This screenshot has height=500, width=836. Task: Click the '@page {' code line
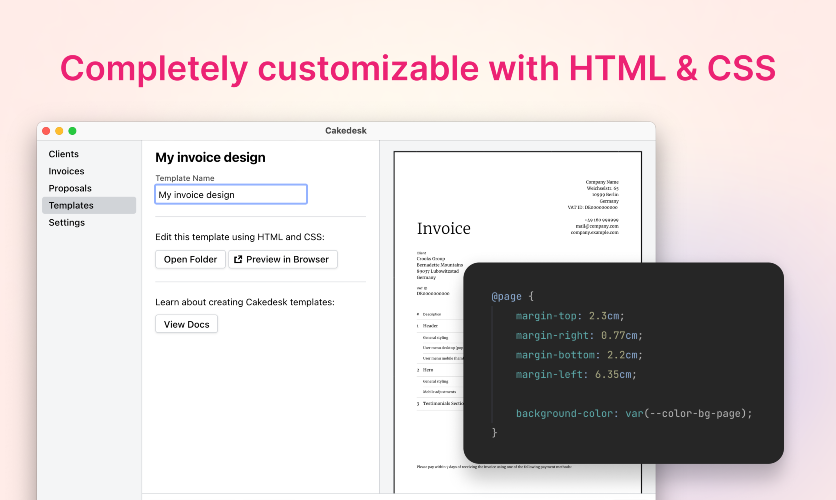[x=512, y=296]
